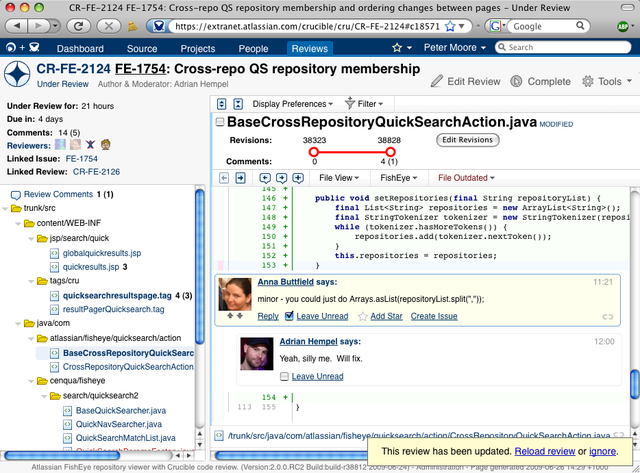The width and height of the screenshot is (640, 473).
Task: Click the Edit Review pencil icon
Action: (438, 82)
